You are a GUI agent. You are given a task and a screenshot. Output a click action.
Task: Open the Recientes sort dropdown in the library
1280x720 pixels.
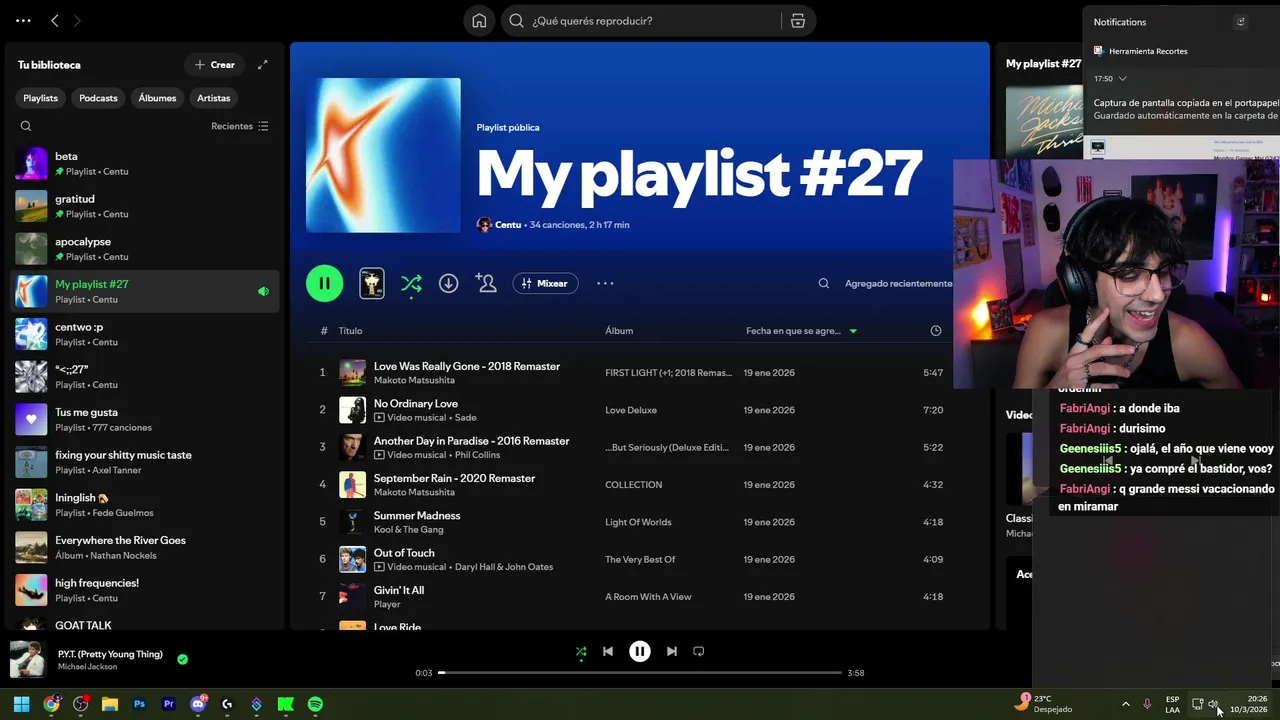(240, 126)
